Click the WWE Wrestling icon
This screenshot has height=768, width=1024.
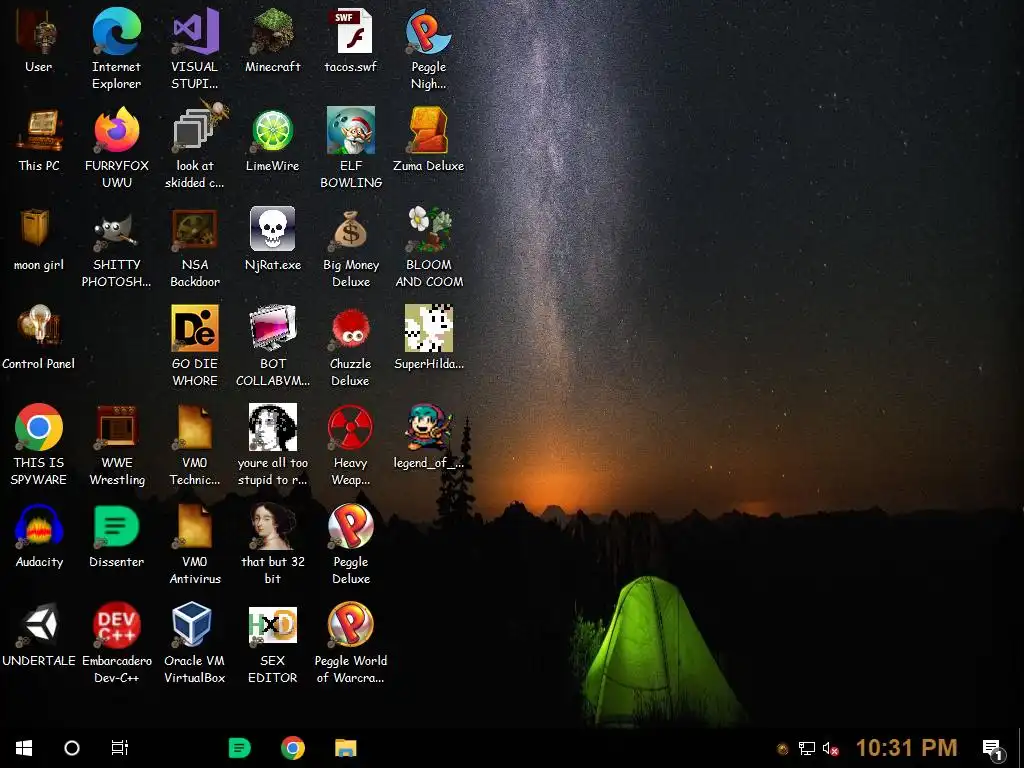(x=116, y=427)
